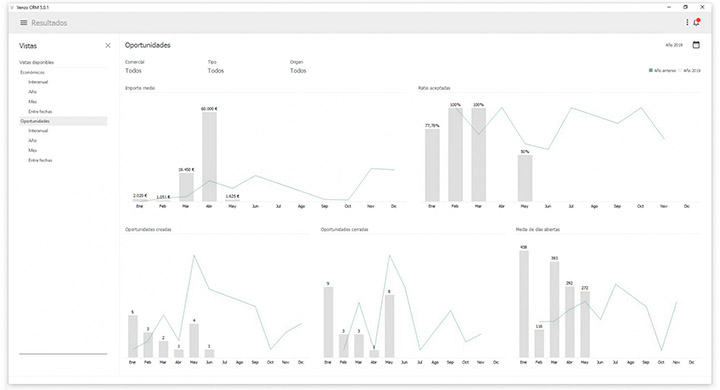720x390 pixels.
Task: Click the green Año anterior legend swatch
Action: click(x=651, y=70)
